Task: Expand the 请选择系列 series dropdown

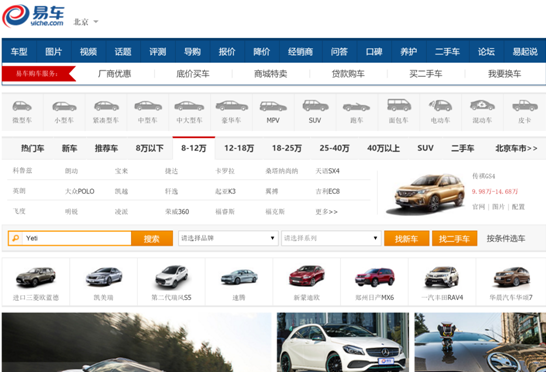Action: tap(331, 238)
